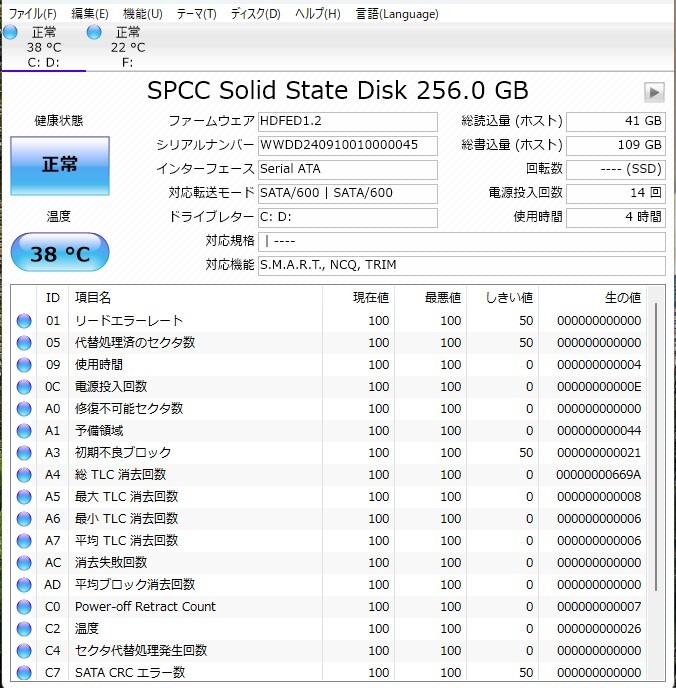Image resolution: width=676 pixels, height=688 pixels.
Task: Click the status icon for drive C: D:
Action: (10, 32)
